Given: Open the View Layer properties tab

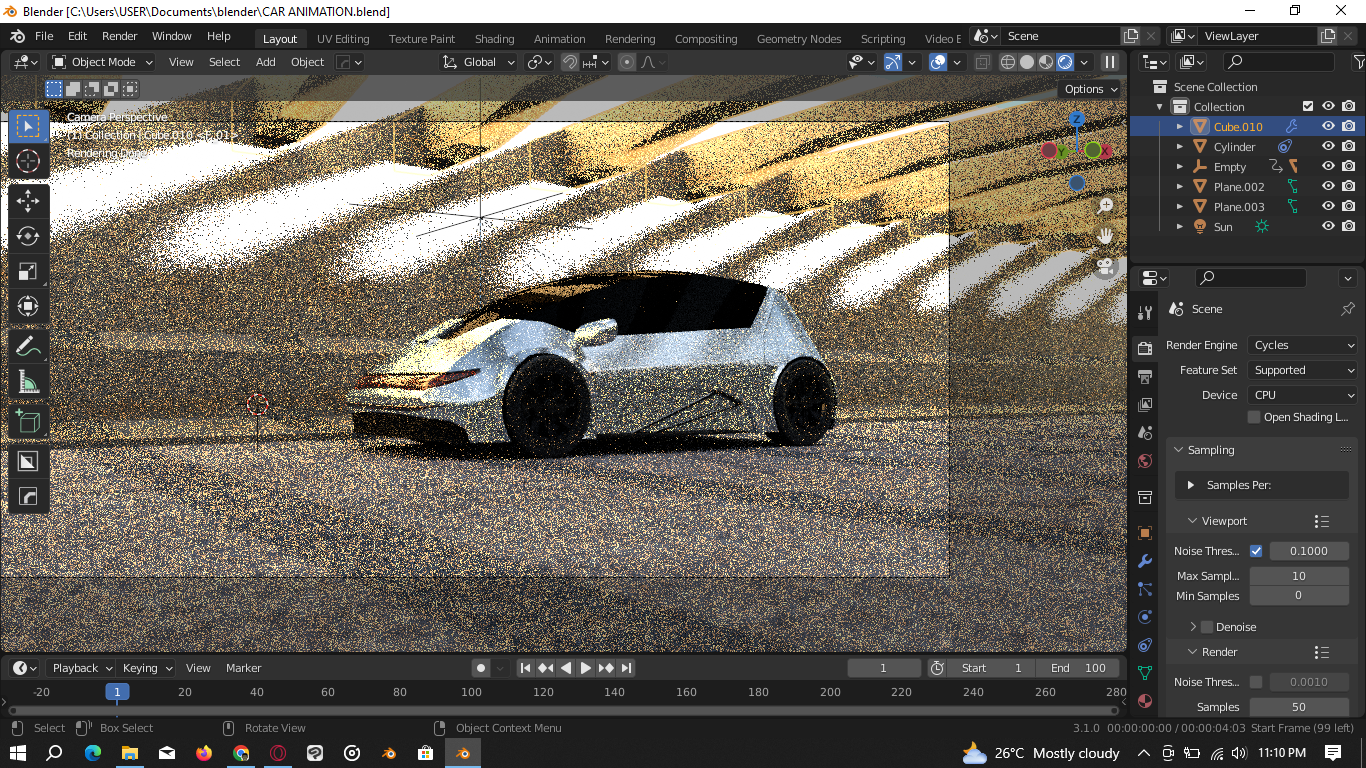Looking at the screenshot, I should point(1145,404).
